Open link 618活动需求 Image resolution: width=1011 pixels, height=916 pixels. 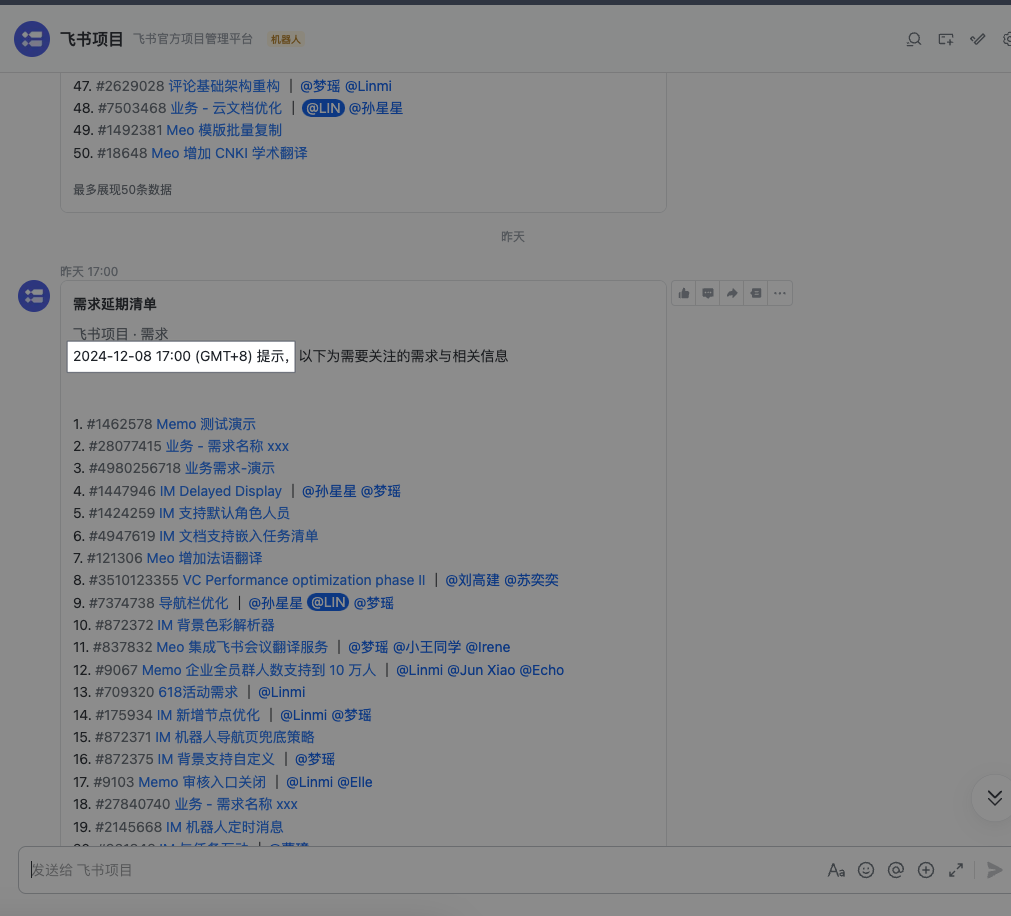pos(198,692)
